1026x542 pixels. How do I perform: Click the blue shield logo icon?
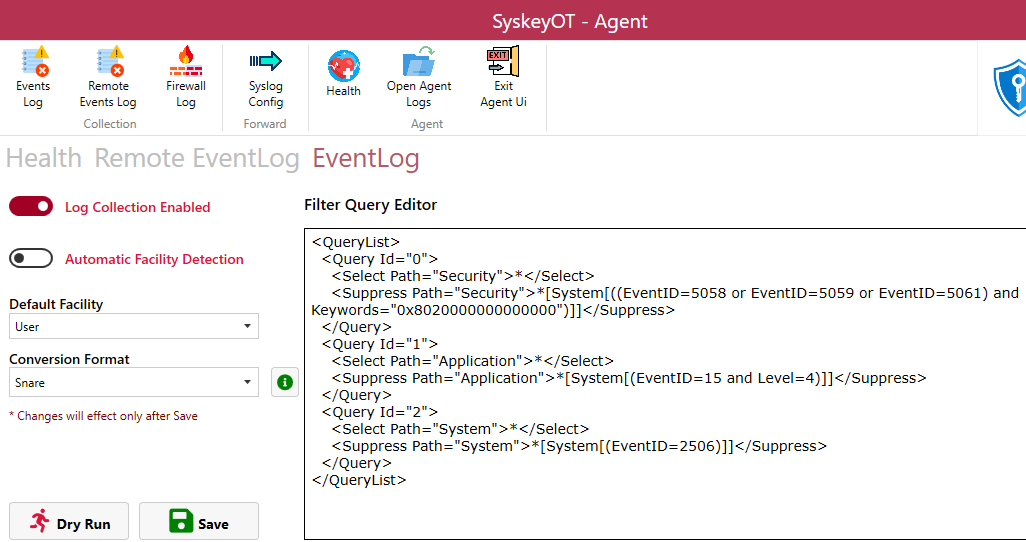click(1008, 89)
